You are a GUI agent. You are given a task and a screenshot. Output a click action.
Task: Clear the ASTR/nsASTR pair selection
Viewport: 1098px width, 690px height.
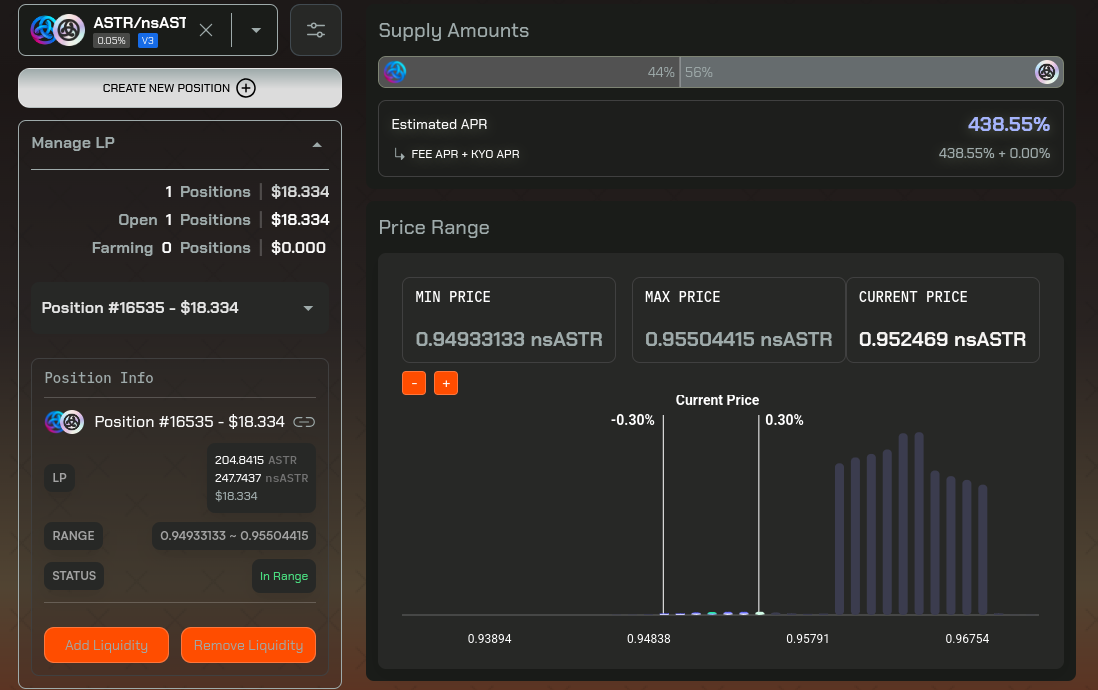click(x=206, y=30)
